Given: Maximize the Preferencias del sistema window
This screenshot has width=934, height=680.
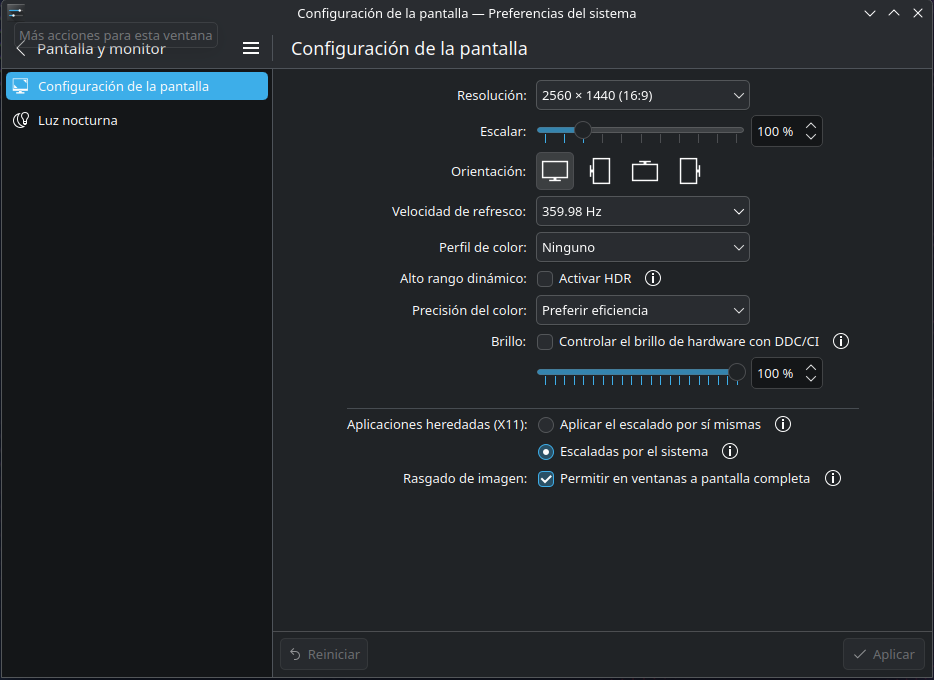Looking at the screenshot, I should click(x=894, y=13).
